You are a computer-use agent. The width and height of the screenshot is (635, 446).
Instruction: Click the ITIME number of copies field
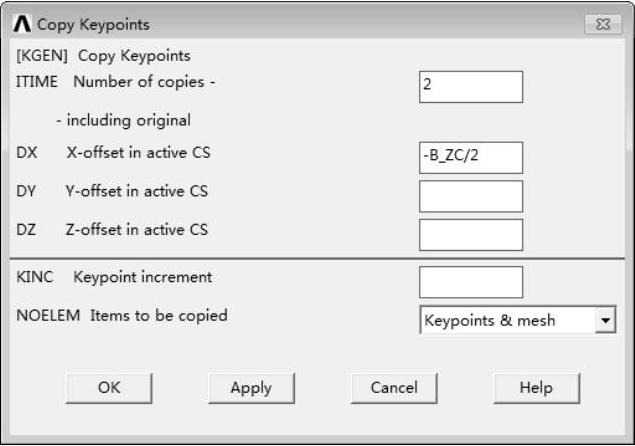coord(470,86)
